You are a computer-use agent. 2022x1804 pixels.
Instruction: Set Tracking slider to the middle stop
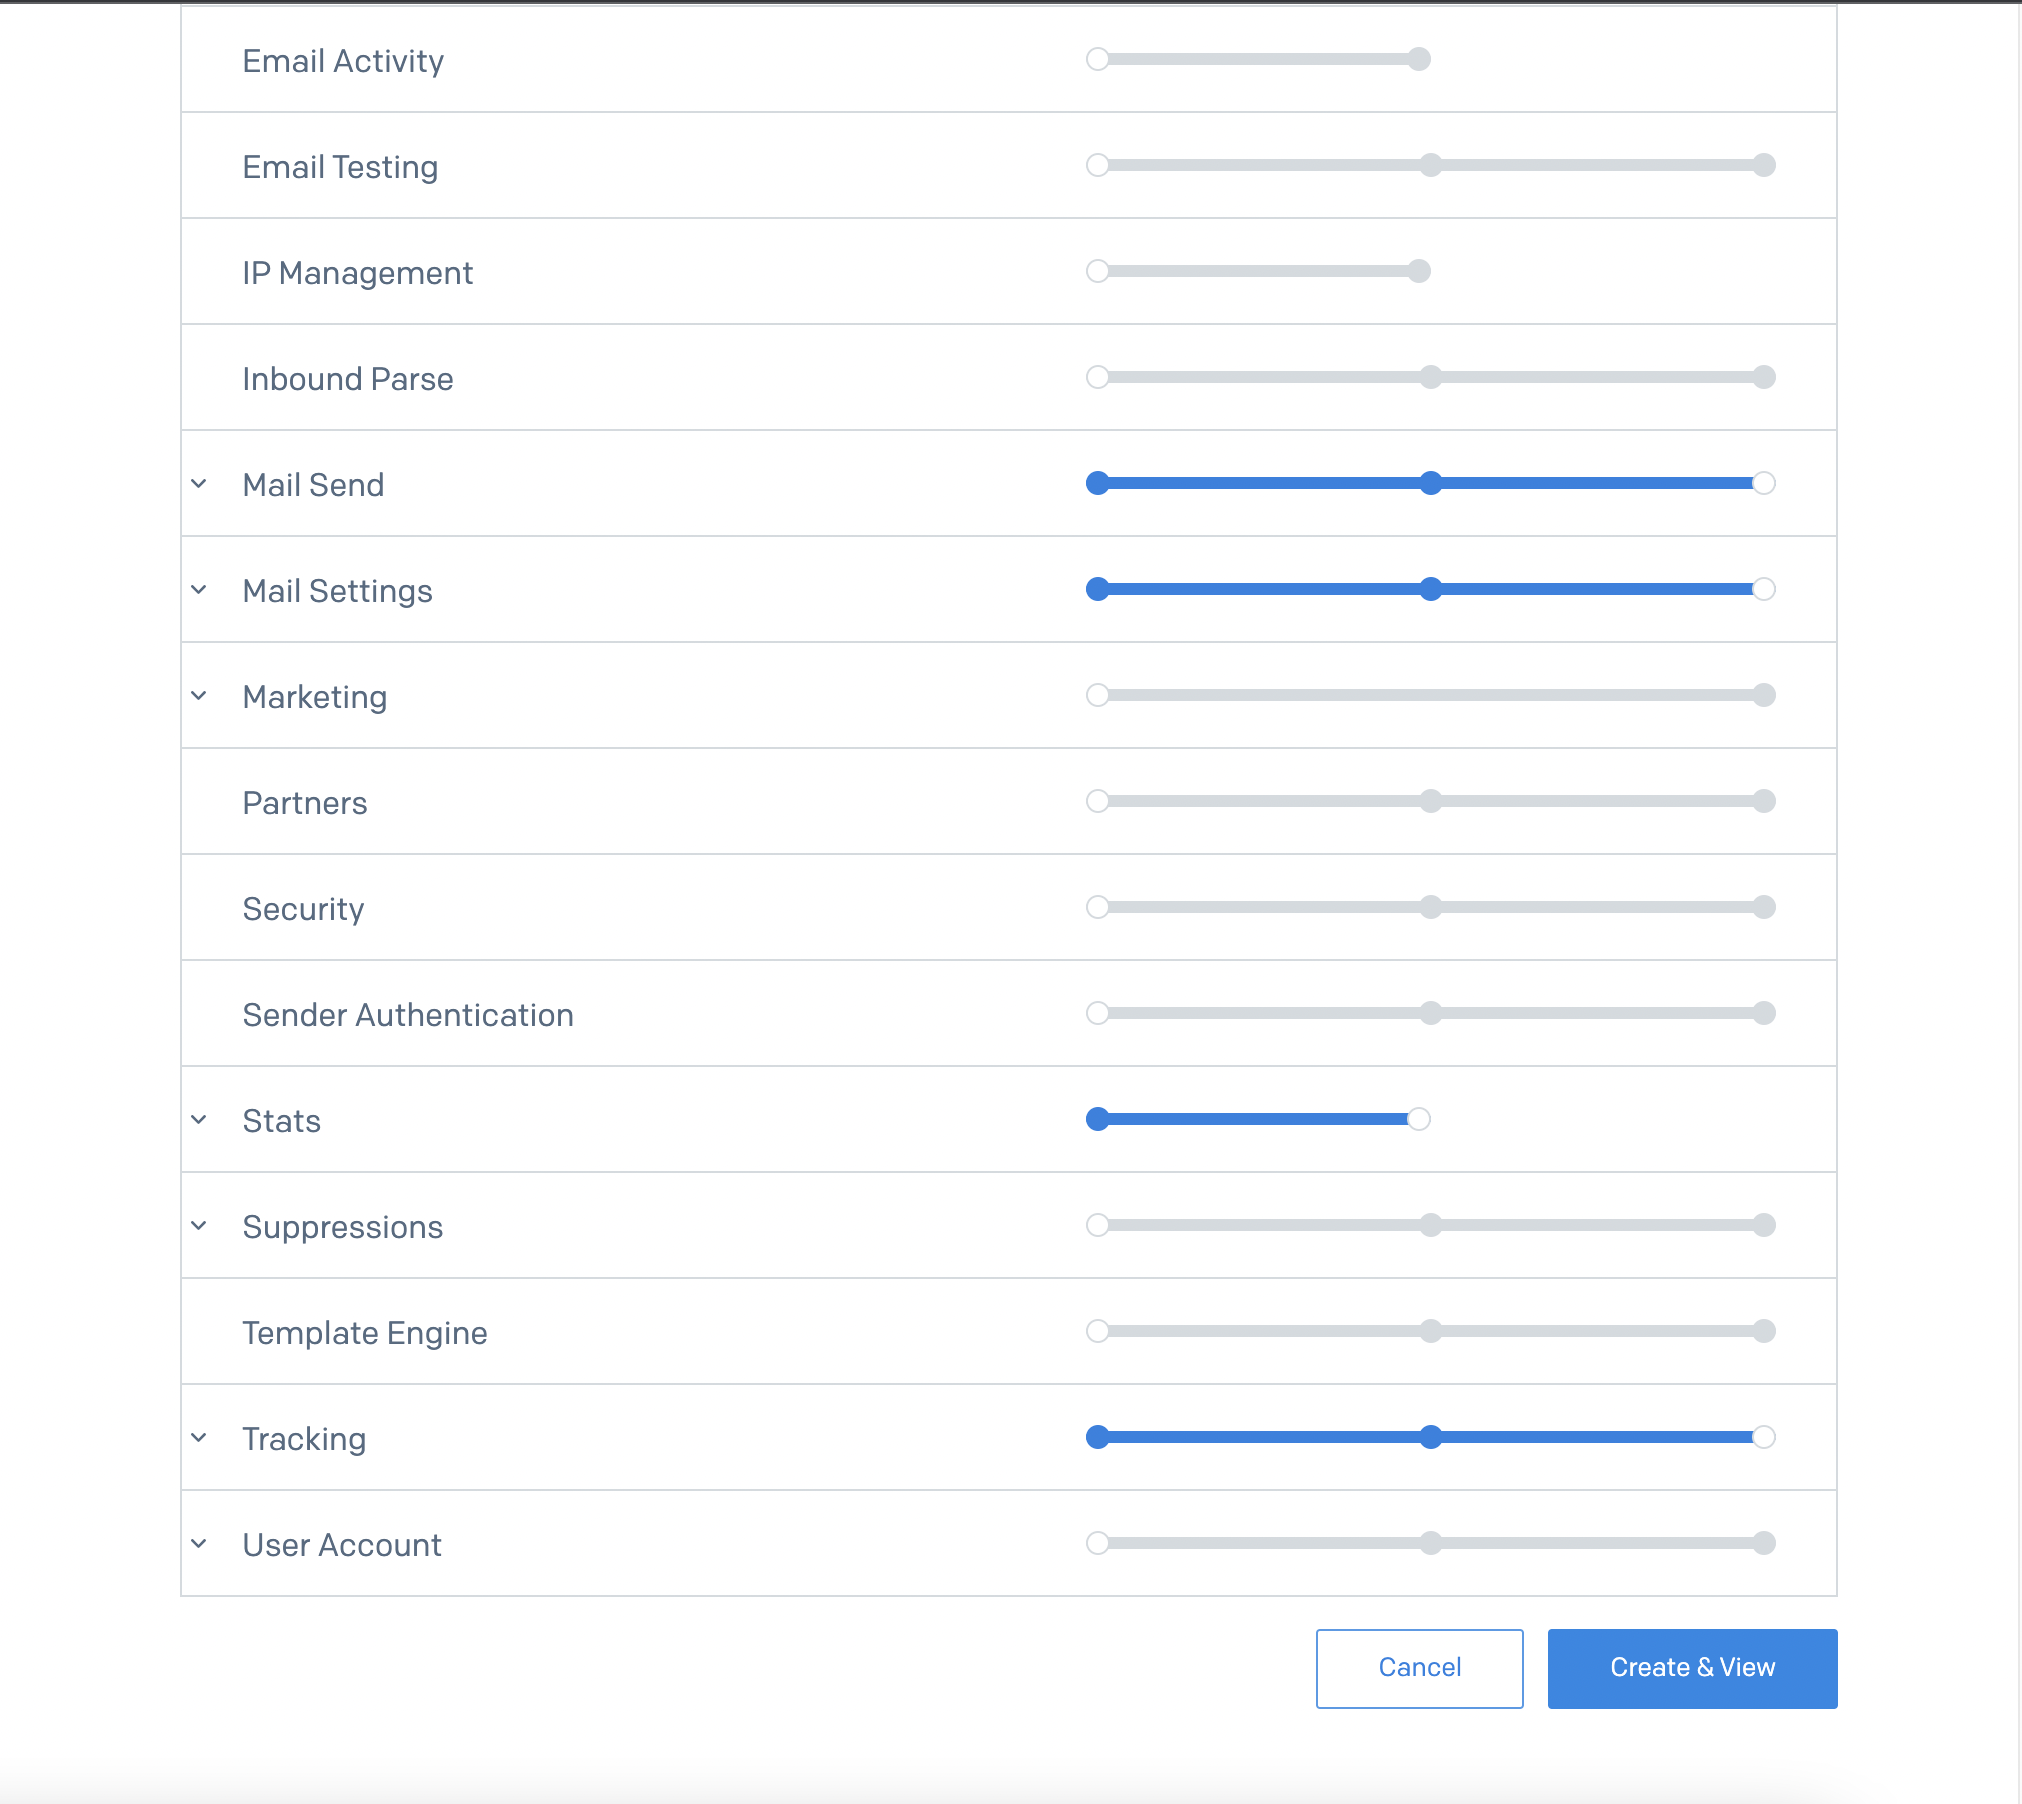tap(1431, 1437)
